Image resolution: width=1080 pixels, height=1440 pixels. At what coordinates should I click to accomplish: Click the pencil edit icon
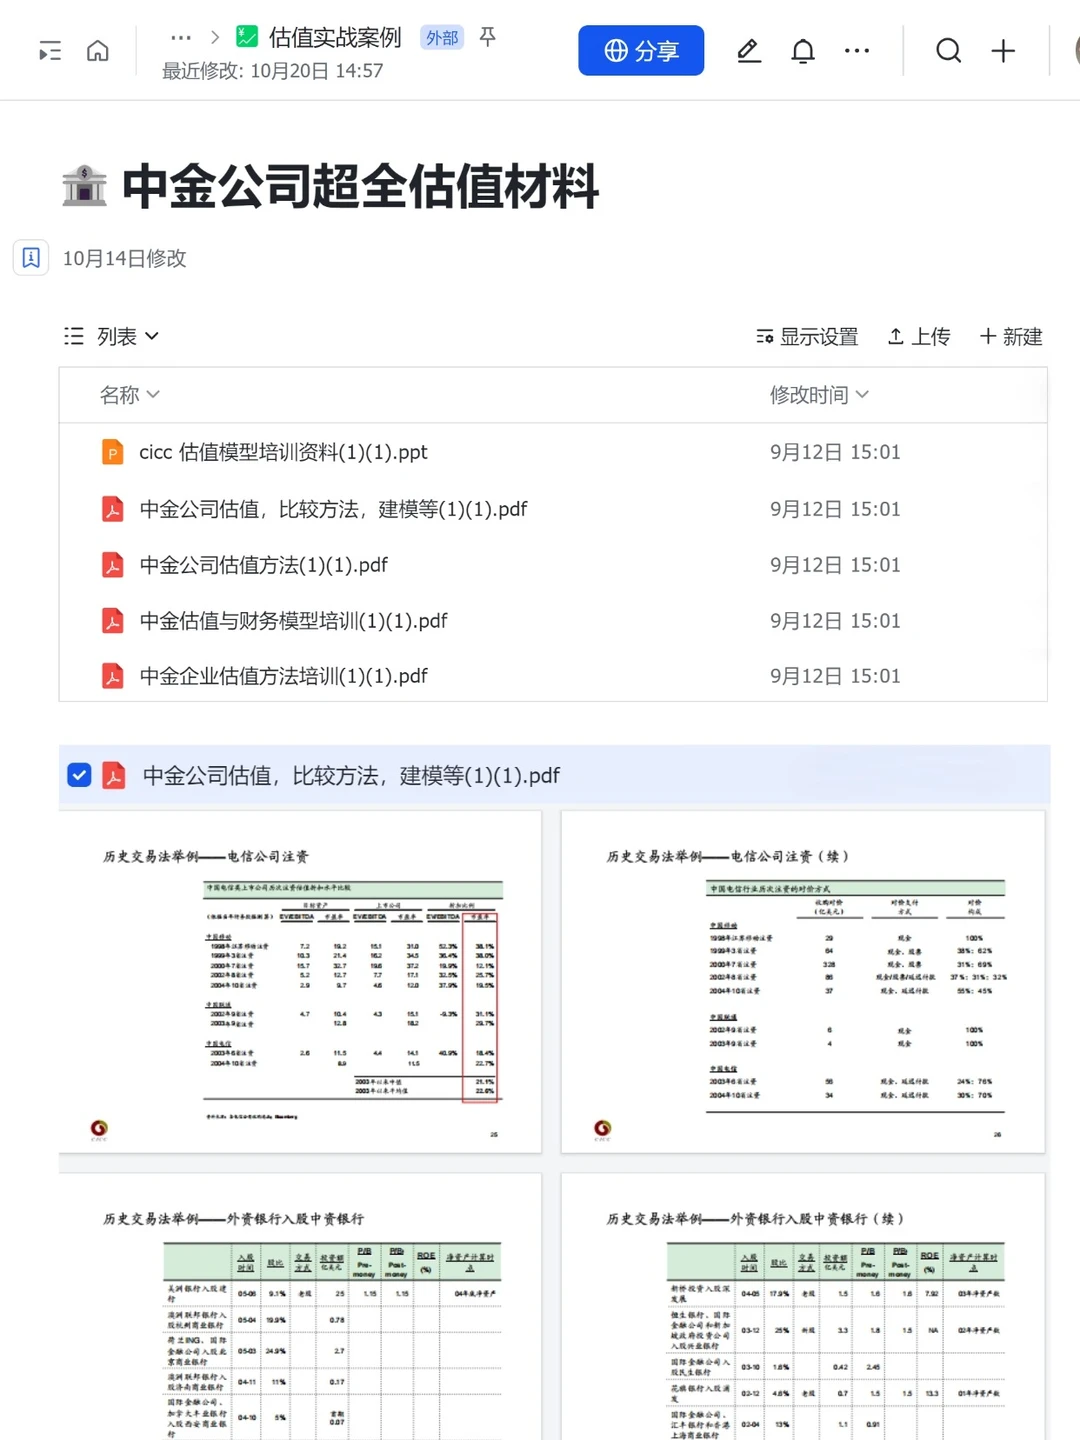pos(748,51)
